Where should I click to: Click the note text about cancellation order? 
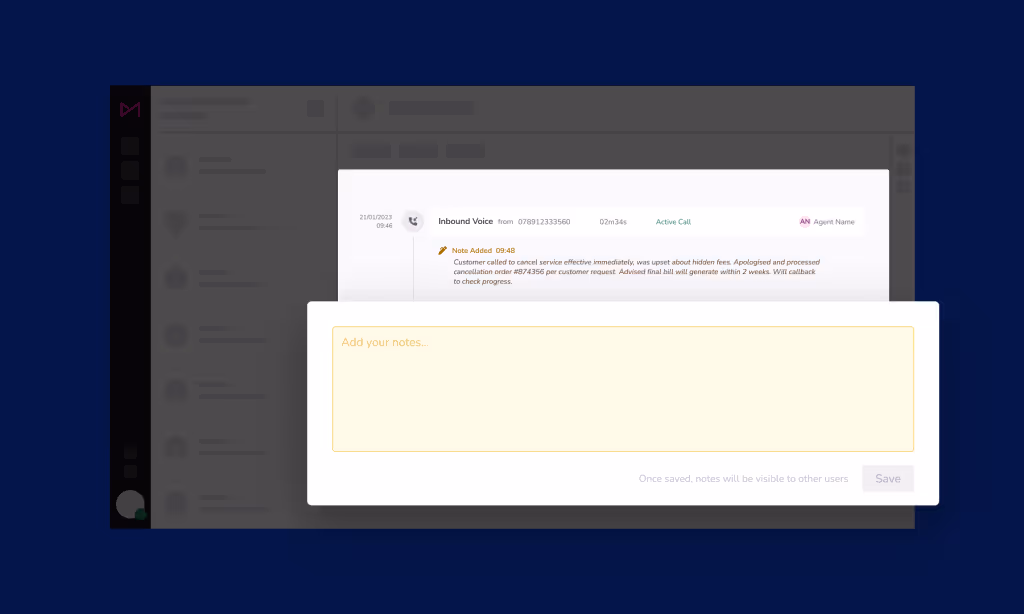pyautogui.click(x=636, y=272)
